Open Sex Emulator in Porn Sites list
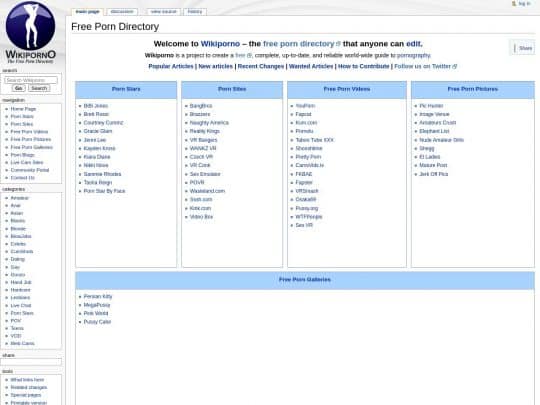540x405 pixels. (205, 174)
